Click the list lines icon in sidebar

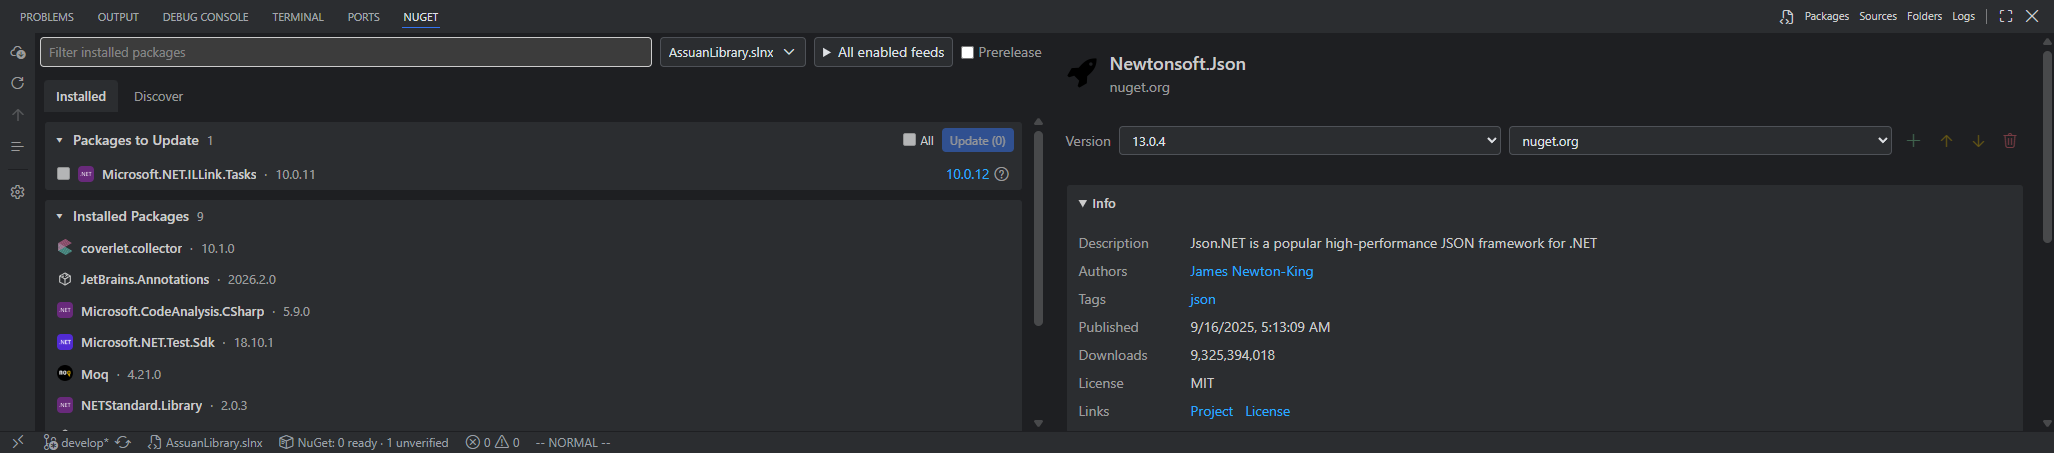coord(17,146)
